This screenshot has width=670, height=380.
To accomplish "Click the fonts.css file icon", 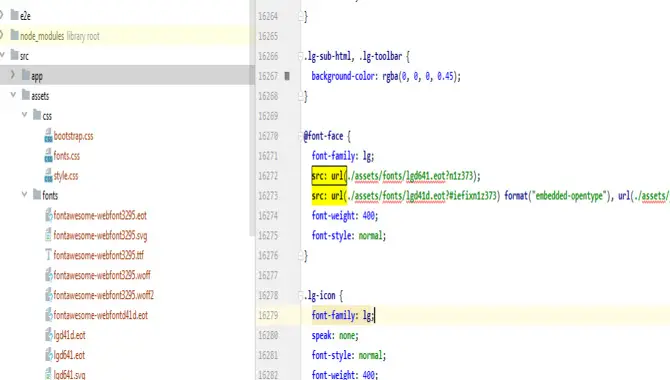I will click(x=48, y=156).
